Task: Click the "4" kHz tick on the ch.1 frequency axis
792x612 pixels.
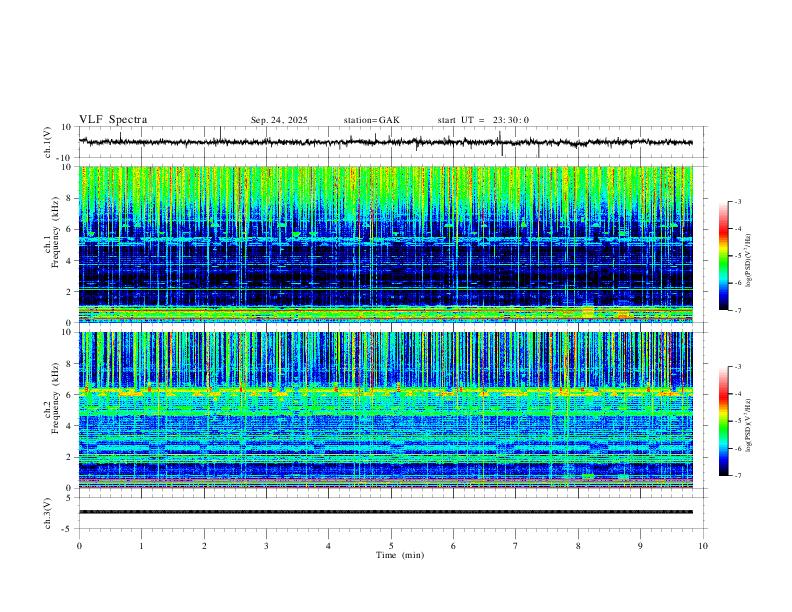Action: 69,261
